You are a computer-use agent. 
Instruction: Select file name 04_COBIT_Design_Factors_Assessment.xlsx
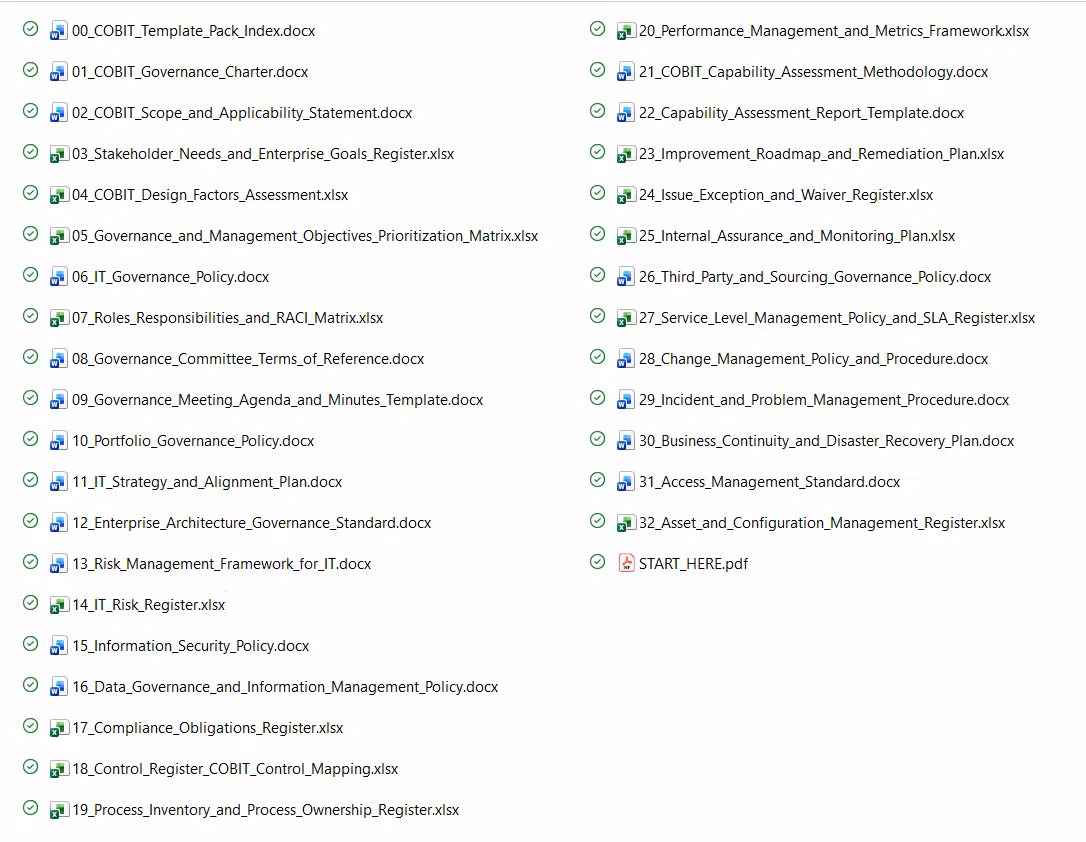(x=210, y=195)
